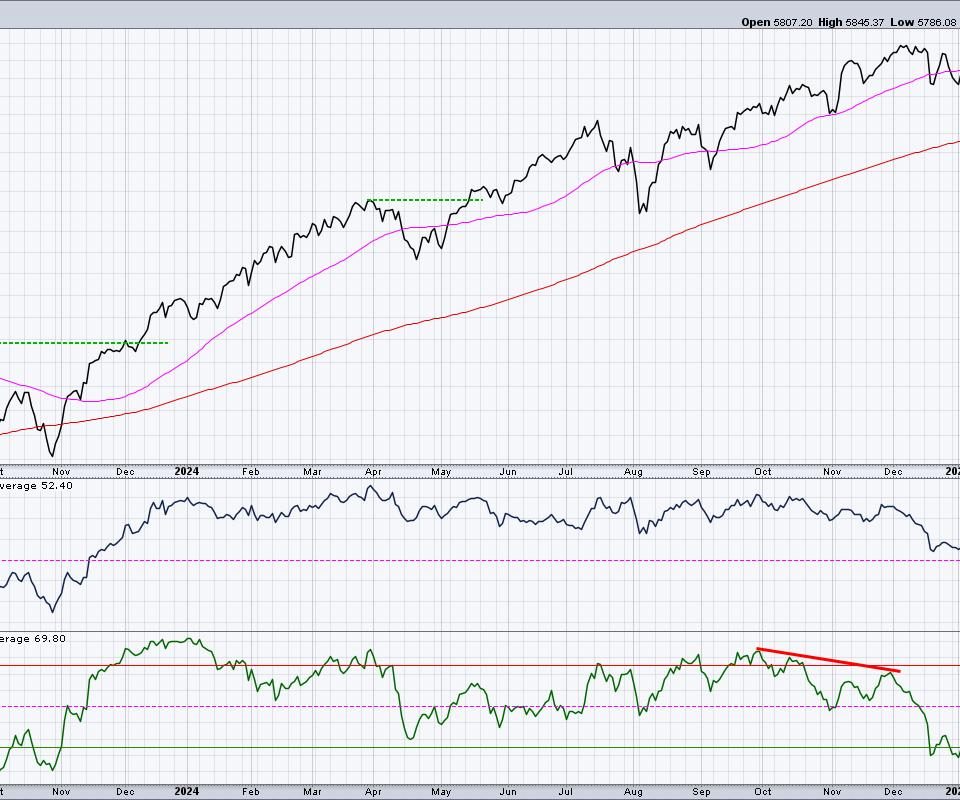Select the green dashed resistance line starting in April
The image size is (960, 800).
424,200
